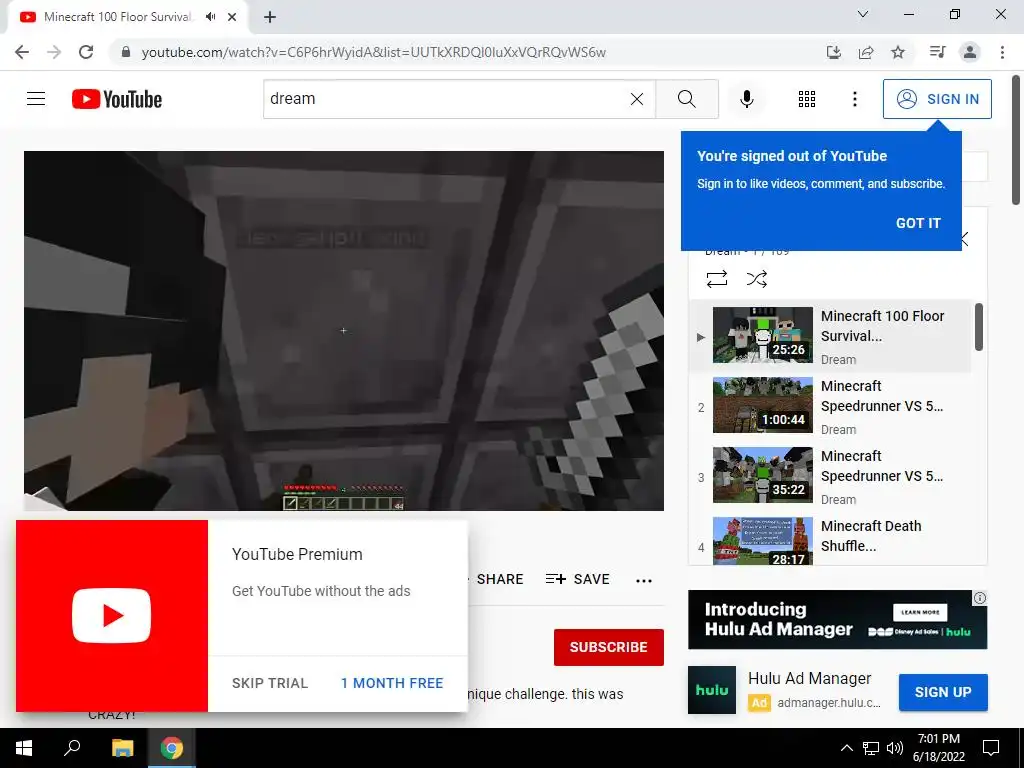
Task: View site security lock info
Action: coord(126,52)
